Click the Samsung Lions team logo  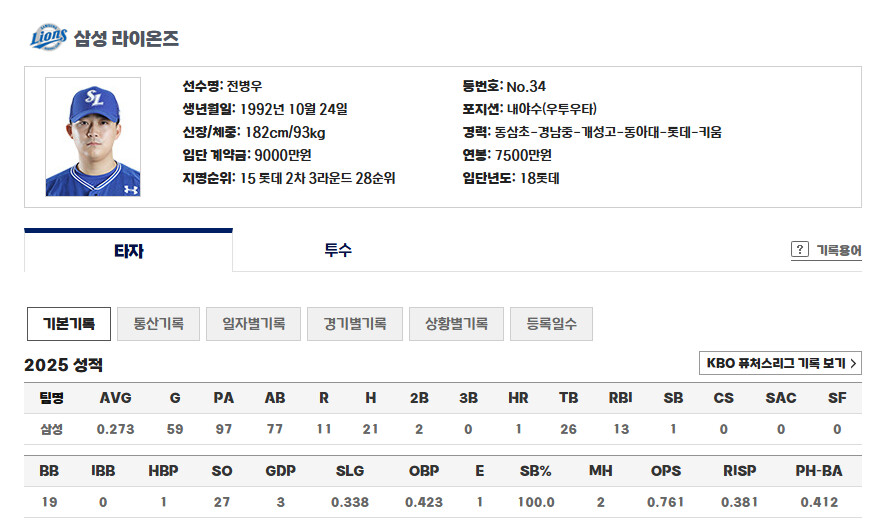click(x=49, y=37)
